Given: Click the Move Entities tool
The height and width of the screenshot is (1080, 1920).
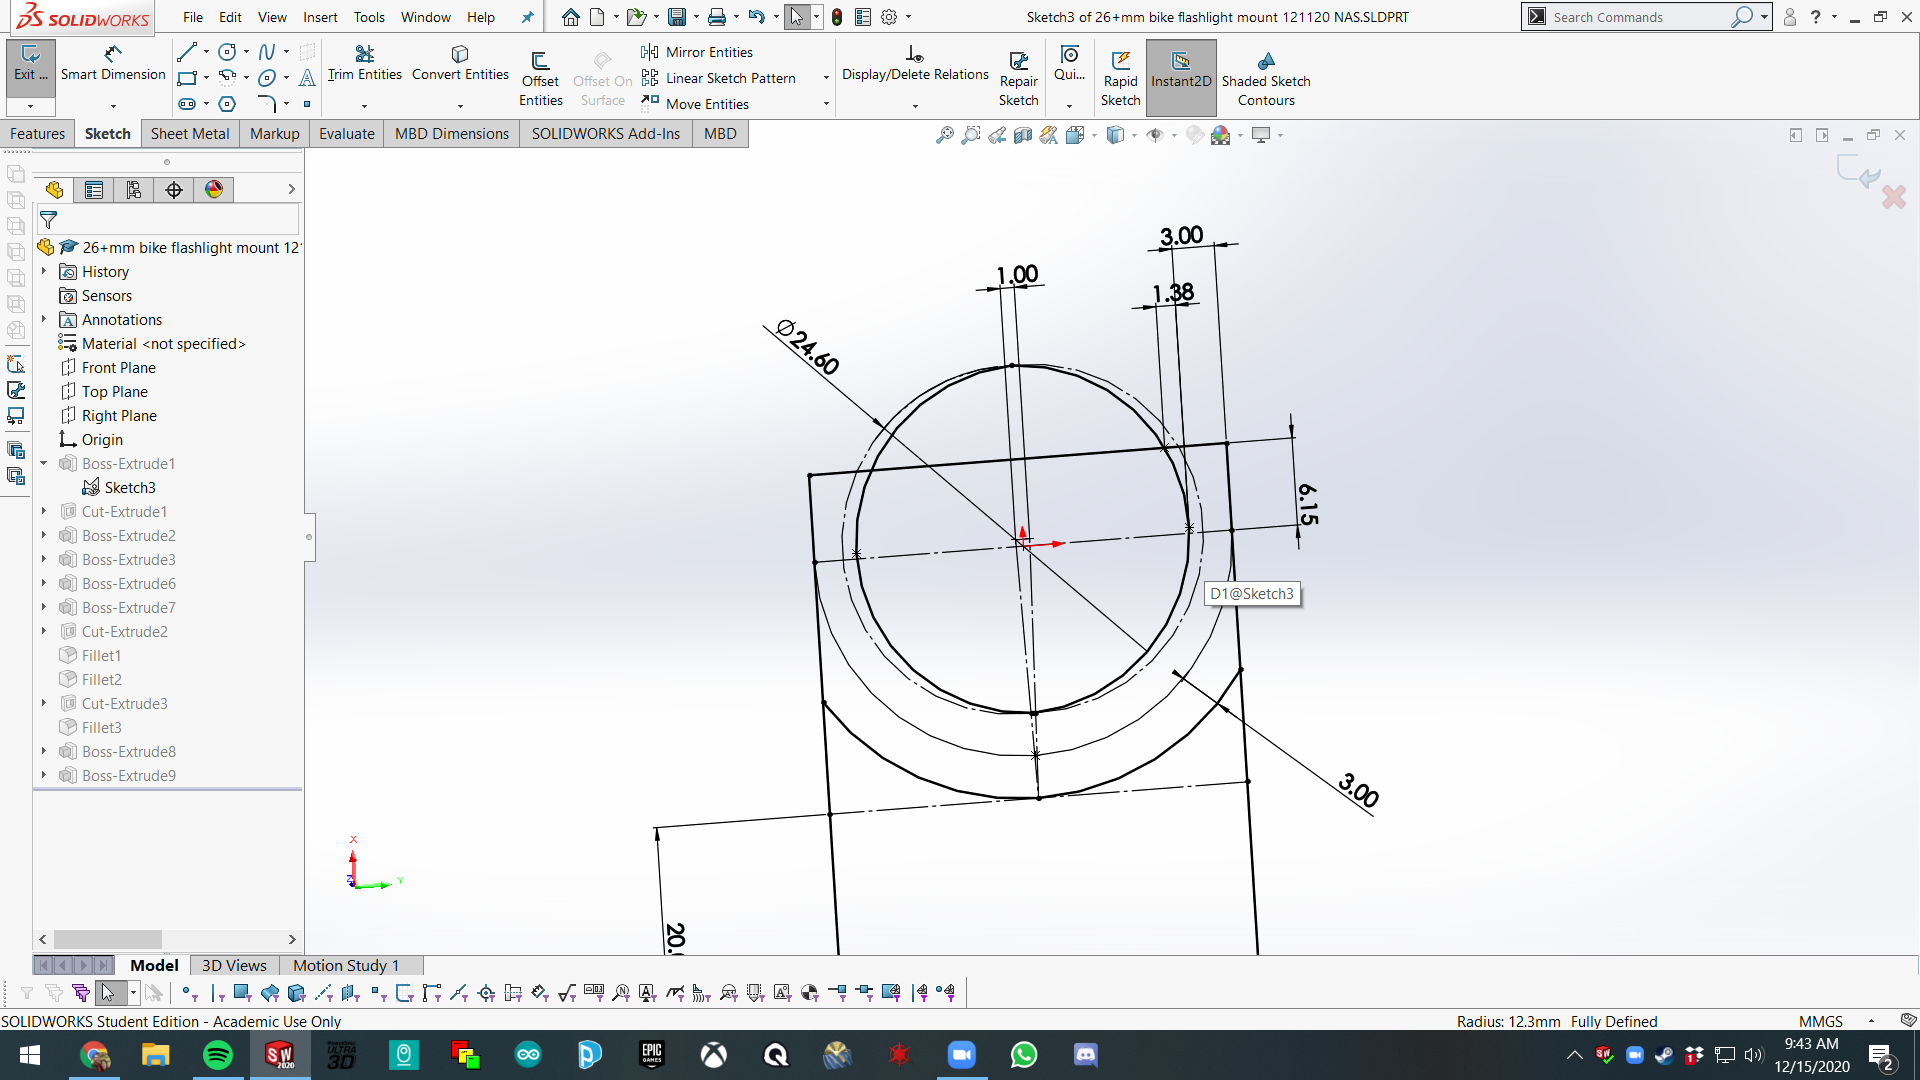Looking at the screenshot, I should pyautogui.click(x=696, y=104).
